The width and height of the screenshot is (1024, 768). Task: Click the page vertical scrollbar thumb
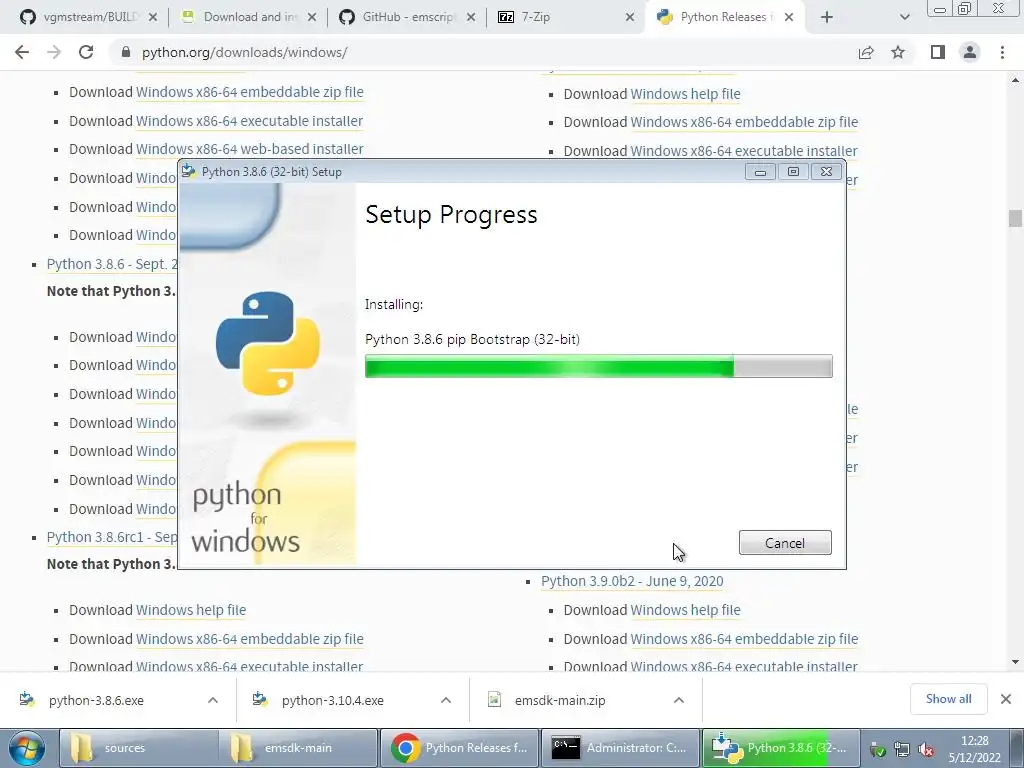tap(1015, 218)
